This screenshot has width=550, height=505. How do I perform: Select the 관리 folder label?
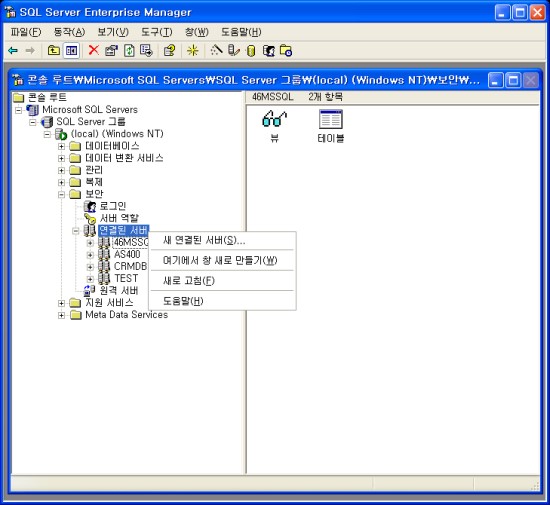(x=94, y=170)
